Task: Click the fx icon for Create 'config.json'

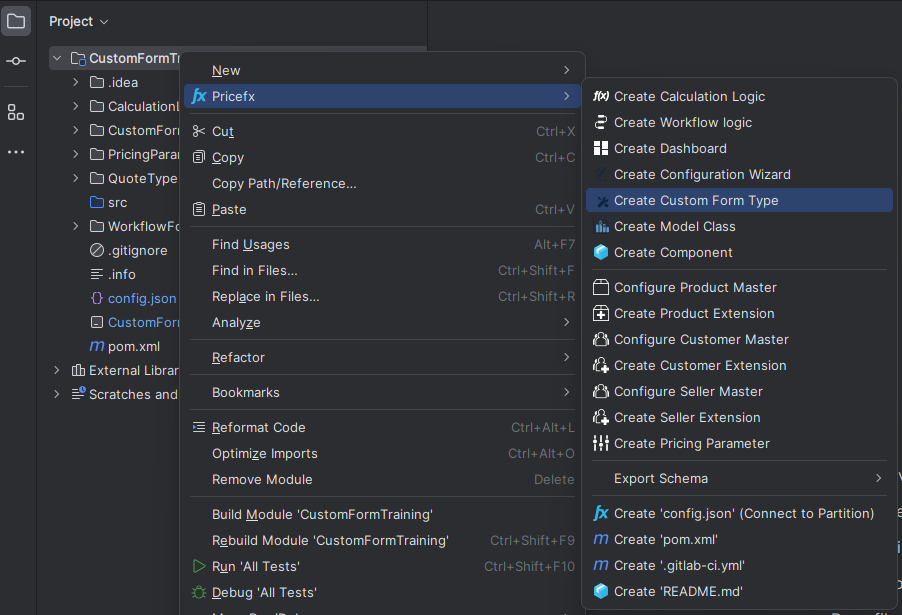Action: point(601,513)
